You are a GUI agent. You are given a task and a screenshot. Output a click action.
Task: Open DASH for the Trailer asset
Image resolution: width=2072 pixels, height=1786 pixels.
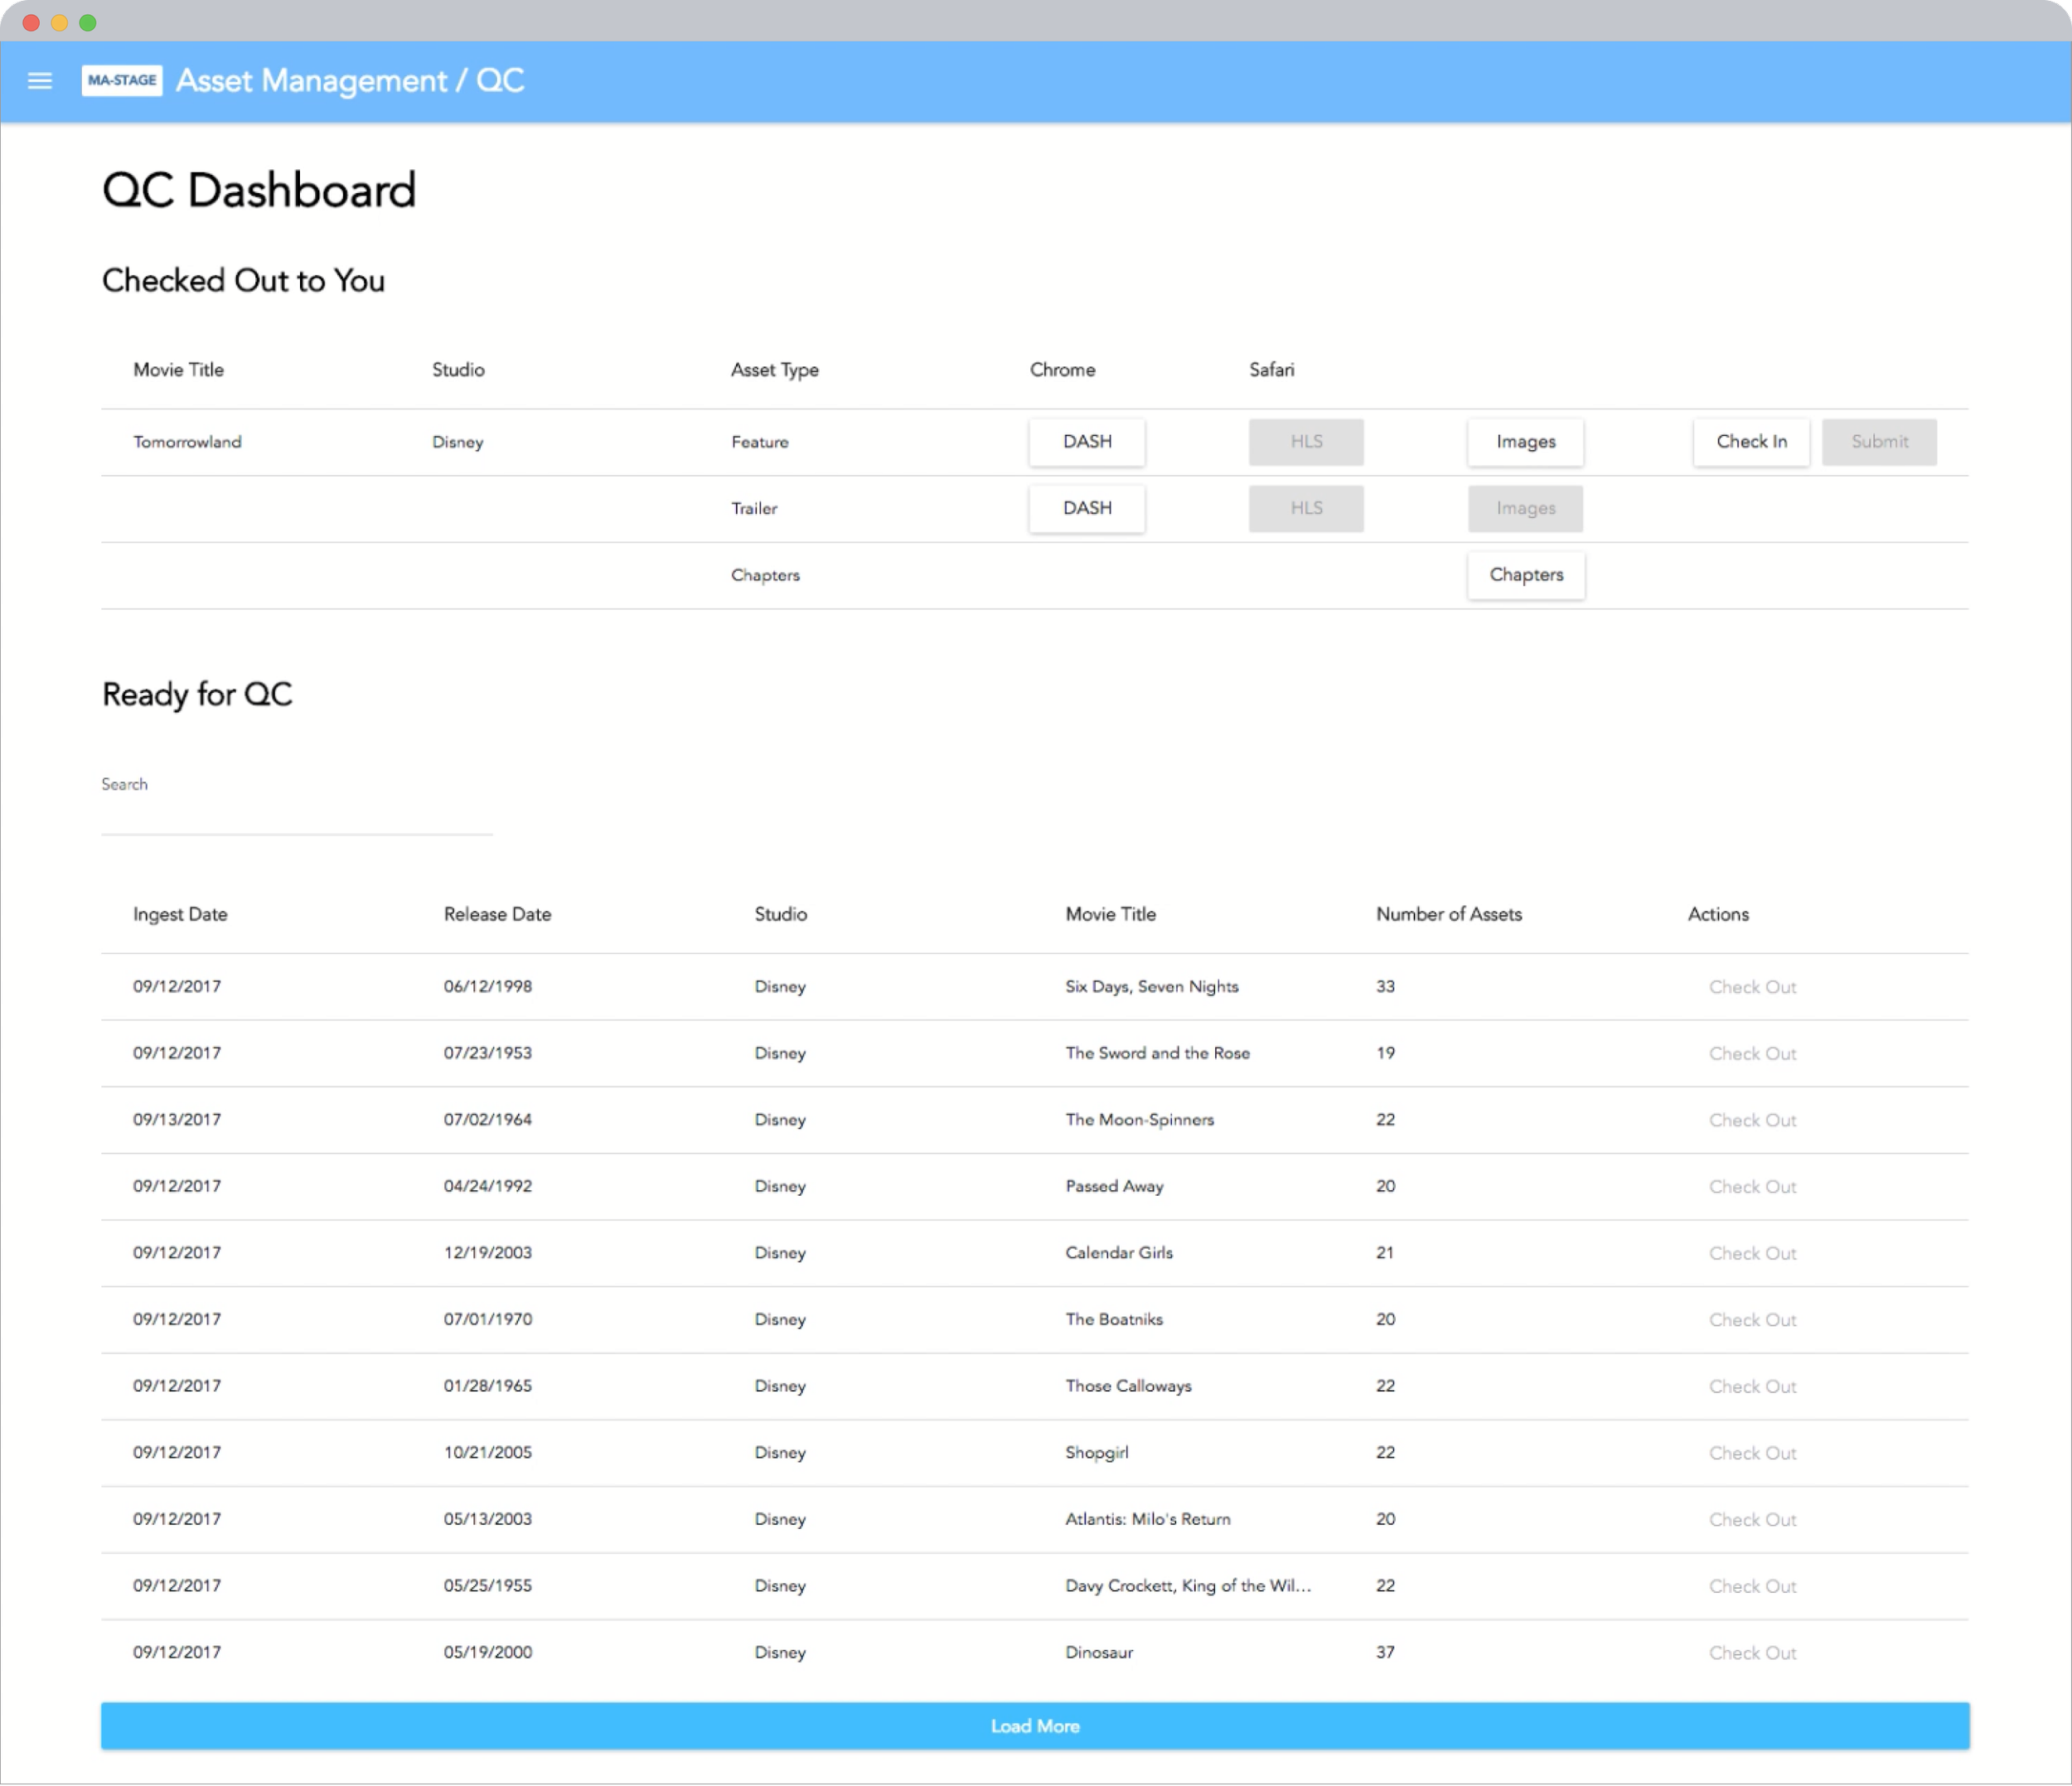[x=1086, y=508]
